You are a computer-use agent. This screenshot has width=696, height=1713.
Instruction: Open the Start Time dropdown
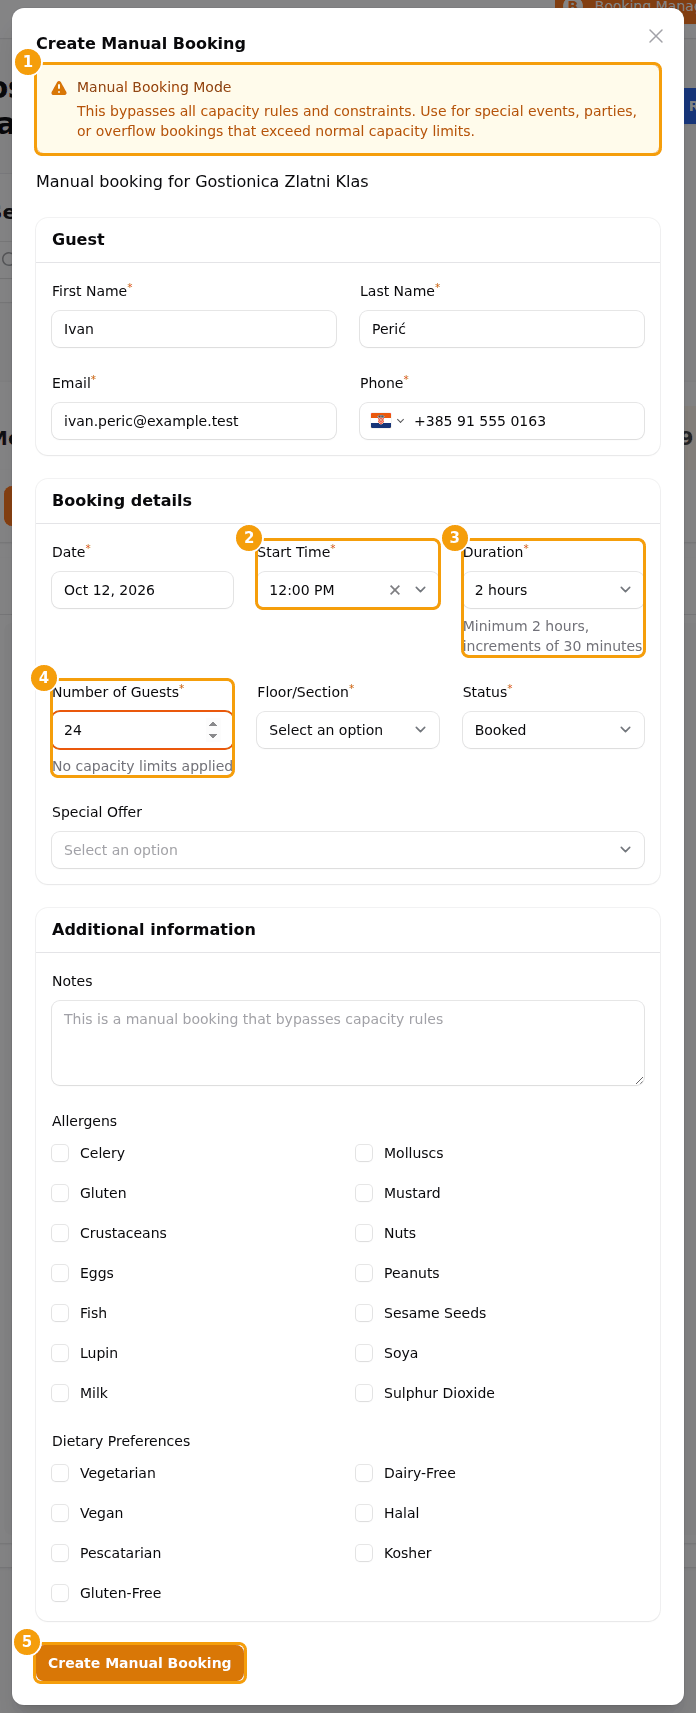[420, 590]
